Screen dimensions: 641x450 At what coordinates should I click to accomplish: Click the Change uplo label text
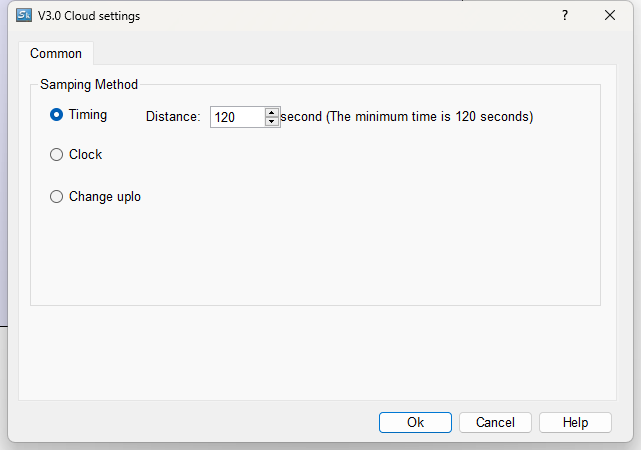[x=105, y=197]
